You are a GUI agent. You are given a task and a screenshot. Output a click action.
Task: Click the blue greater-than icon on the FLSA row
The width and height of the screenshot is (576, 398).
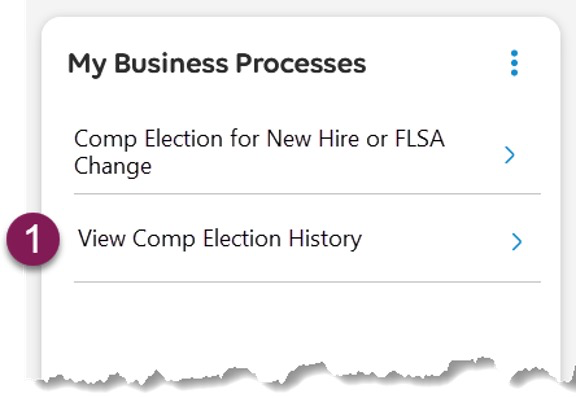pyautogui.click(x=510, y=155)
